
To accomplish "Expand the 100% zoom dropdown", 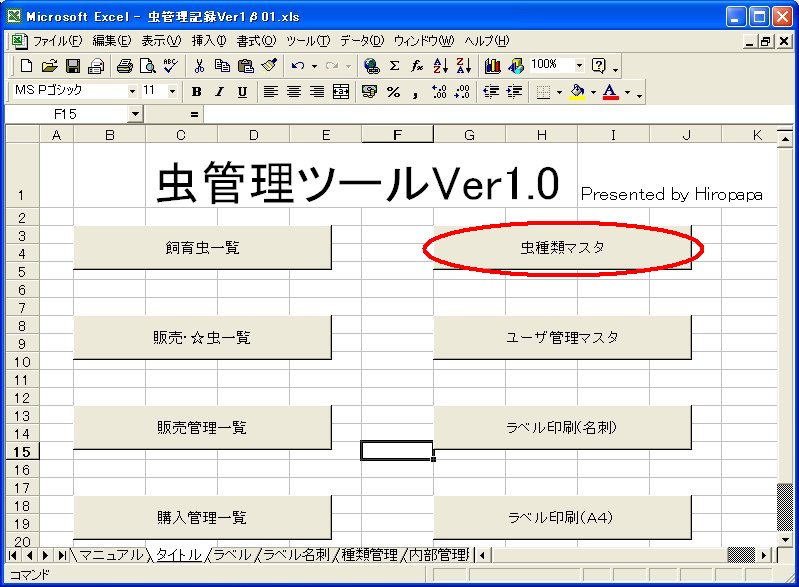I will (578, 66).
